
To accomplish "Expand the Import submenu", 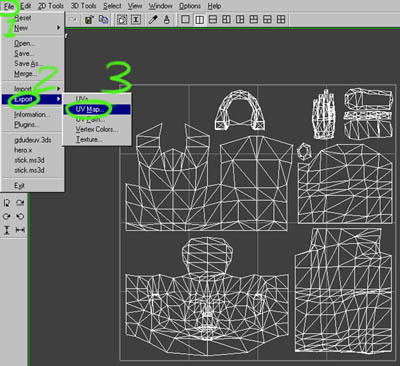I will coord(33,89).
